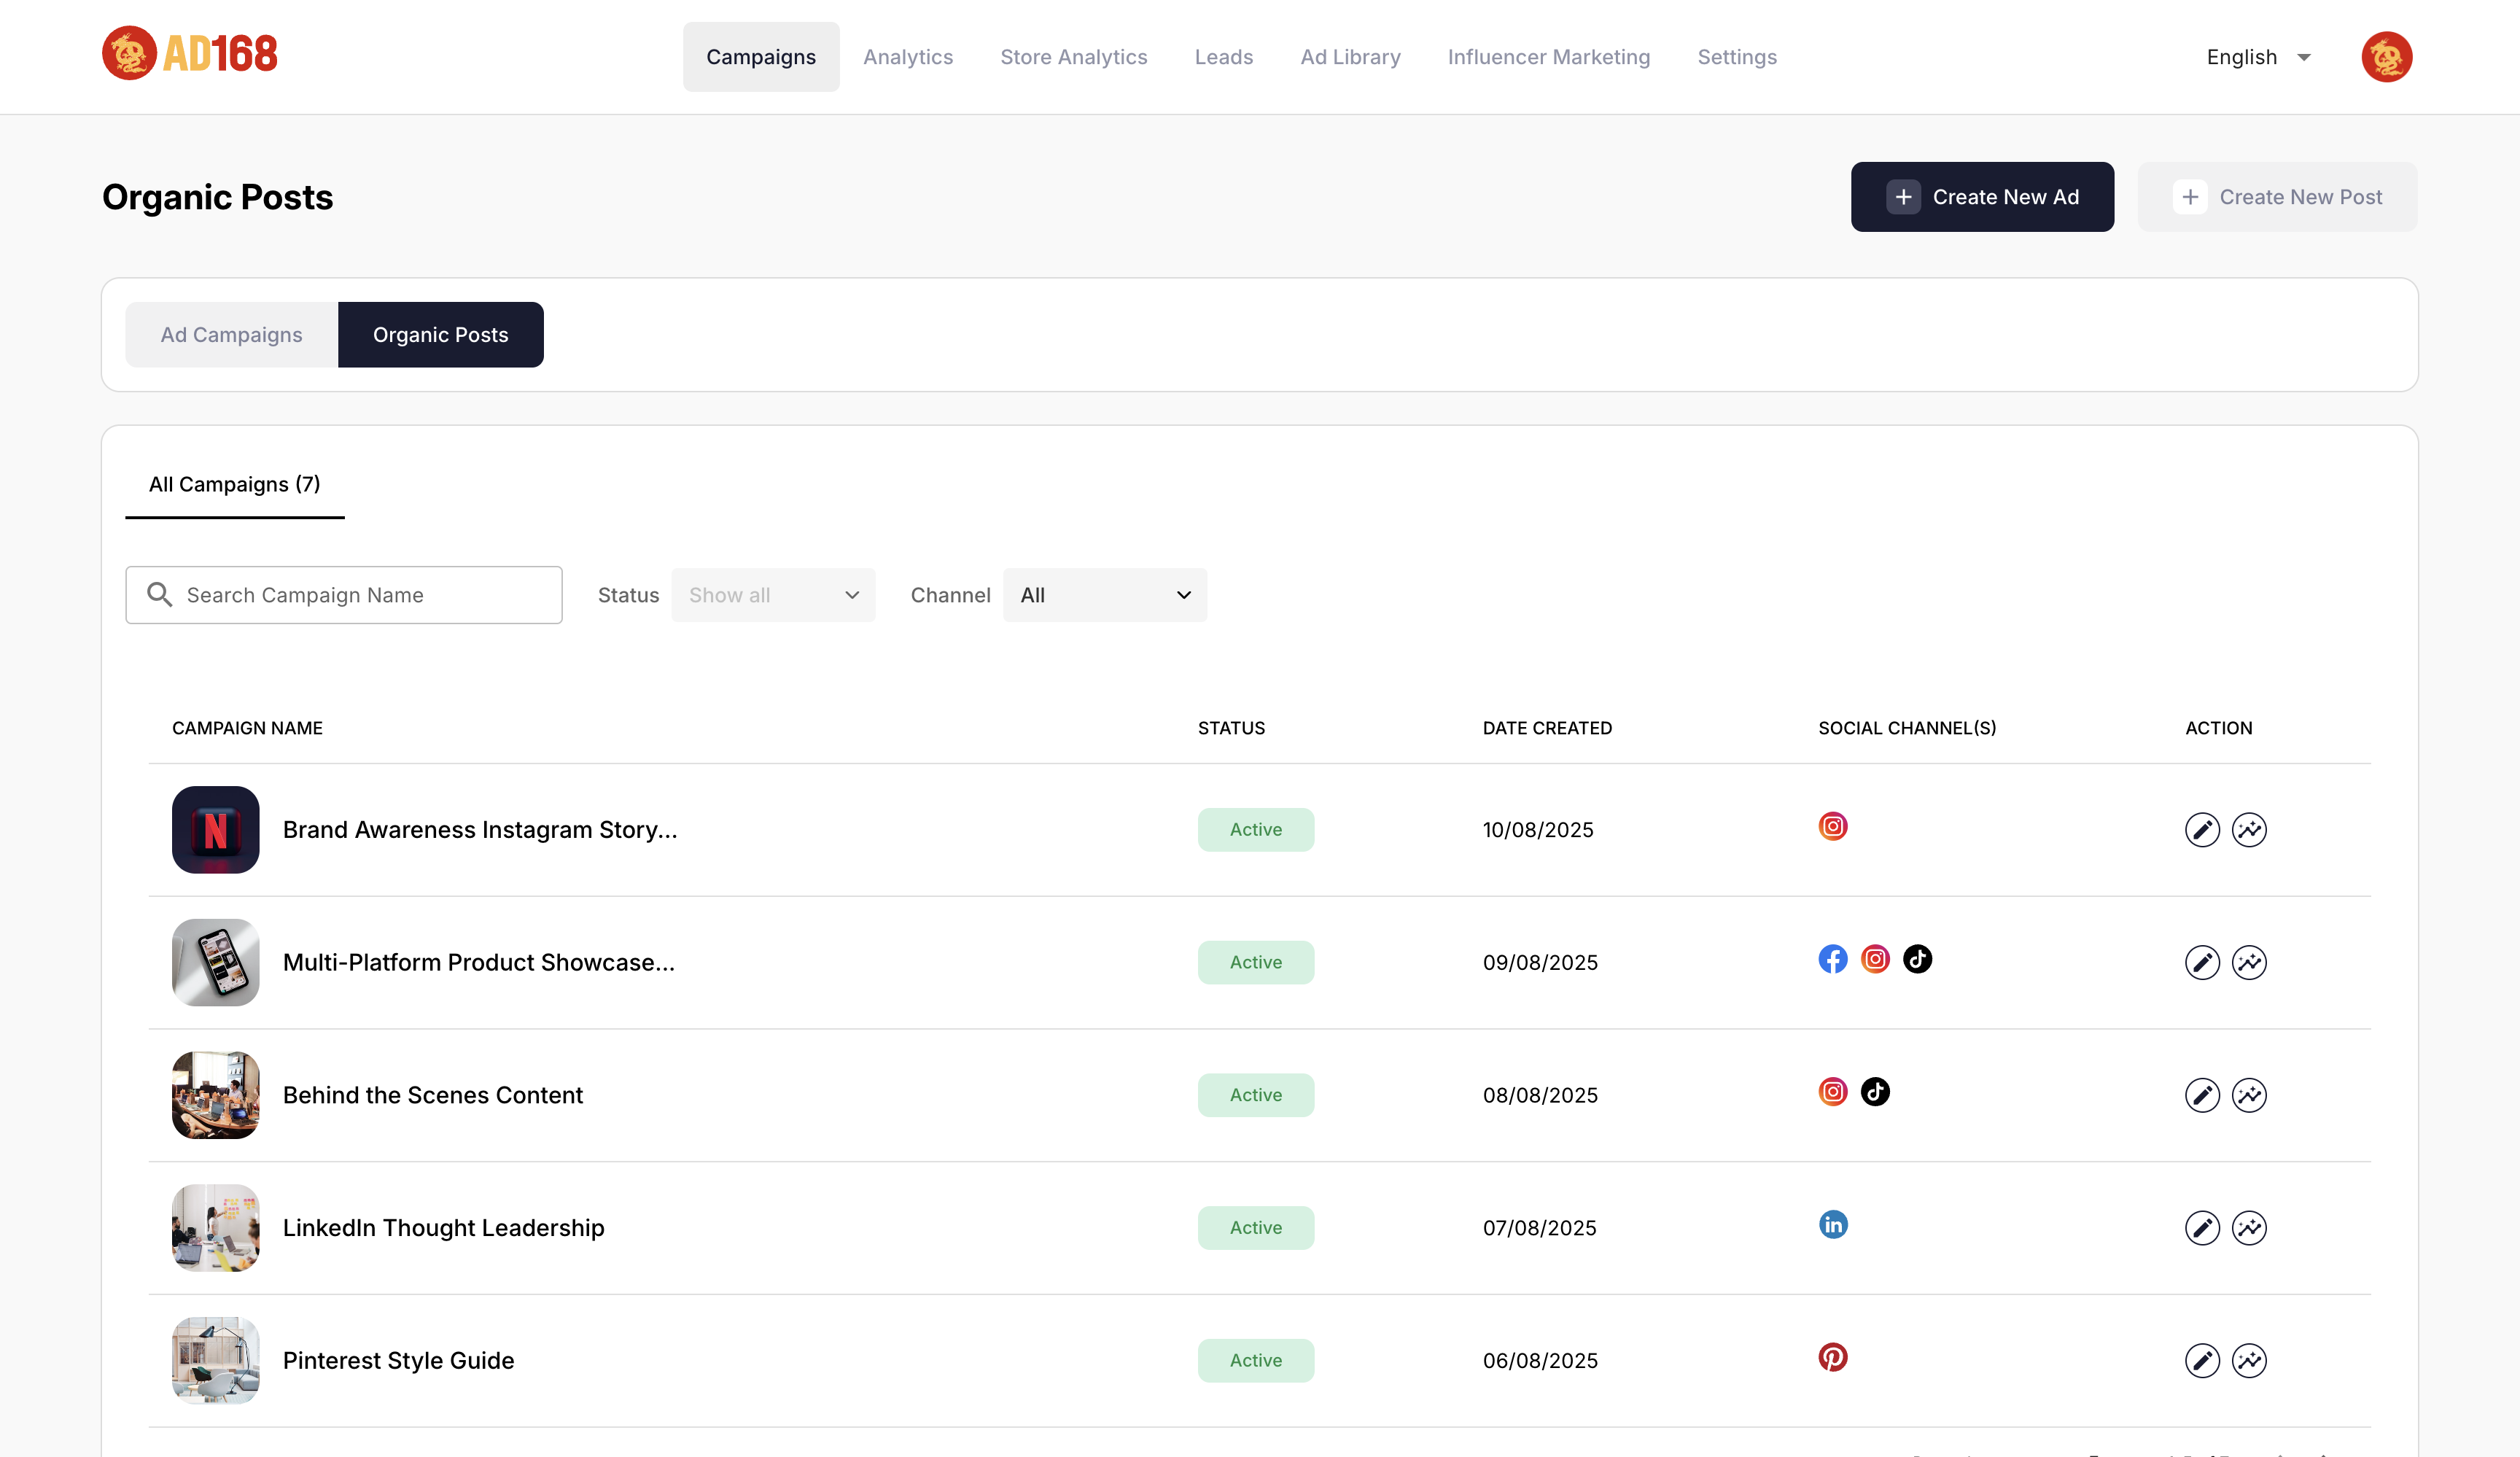This screenshot has width=2520, height=1457.
Task: Open the user profile avatar
Action: 2386,57
